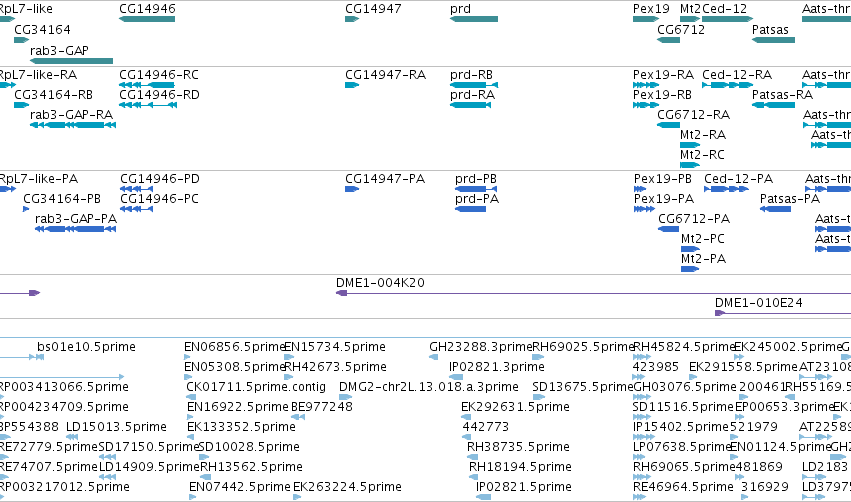Click the Patsas-RA transcript glyph
This screenshot has height=502, width=851.
click(x=773, y=105)
